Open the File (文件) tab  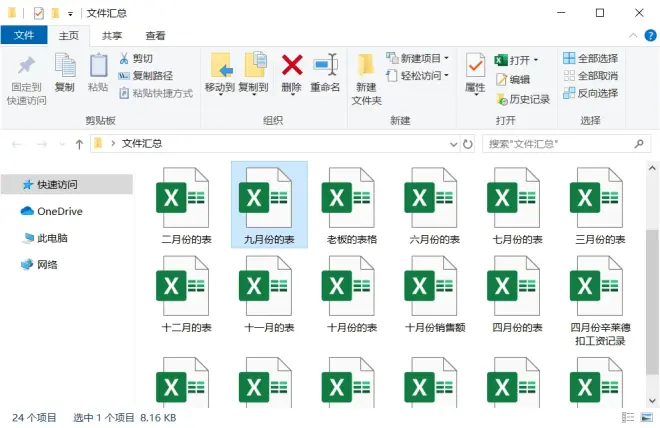pyautogui.click(x=24, y=35)
